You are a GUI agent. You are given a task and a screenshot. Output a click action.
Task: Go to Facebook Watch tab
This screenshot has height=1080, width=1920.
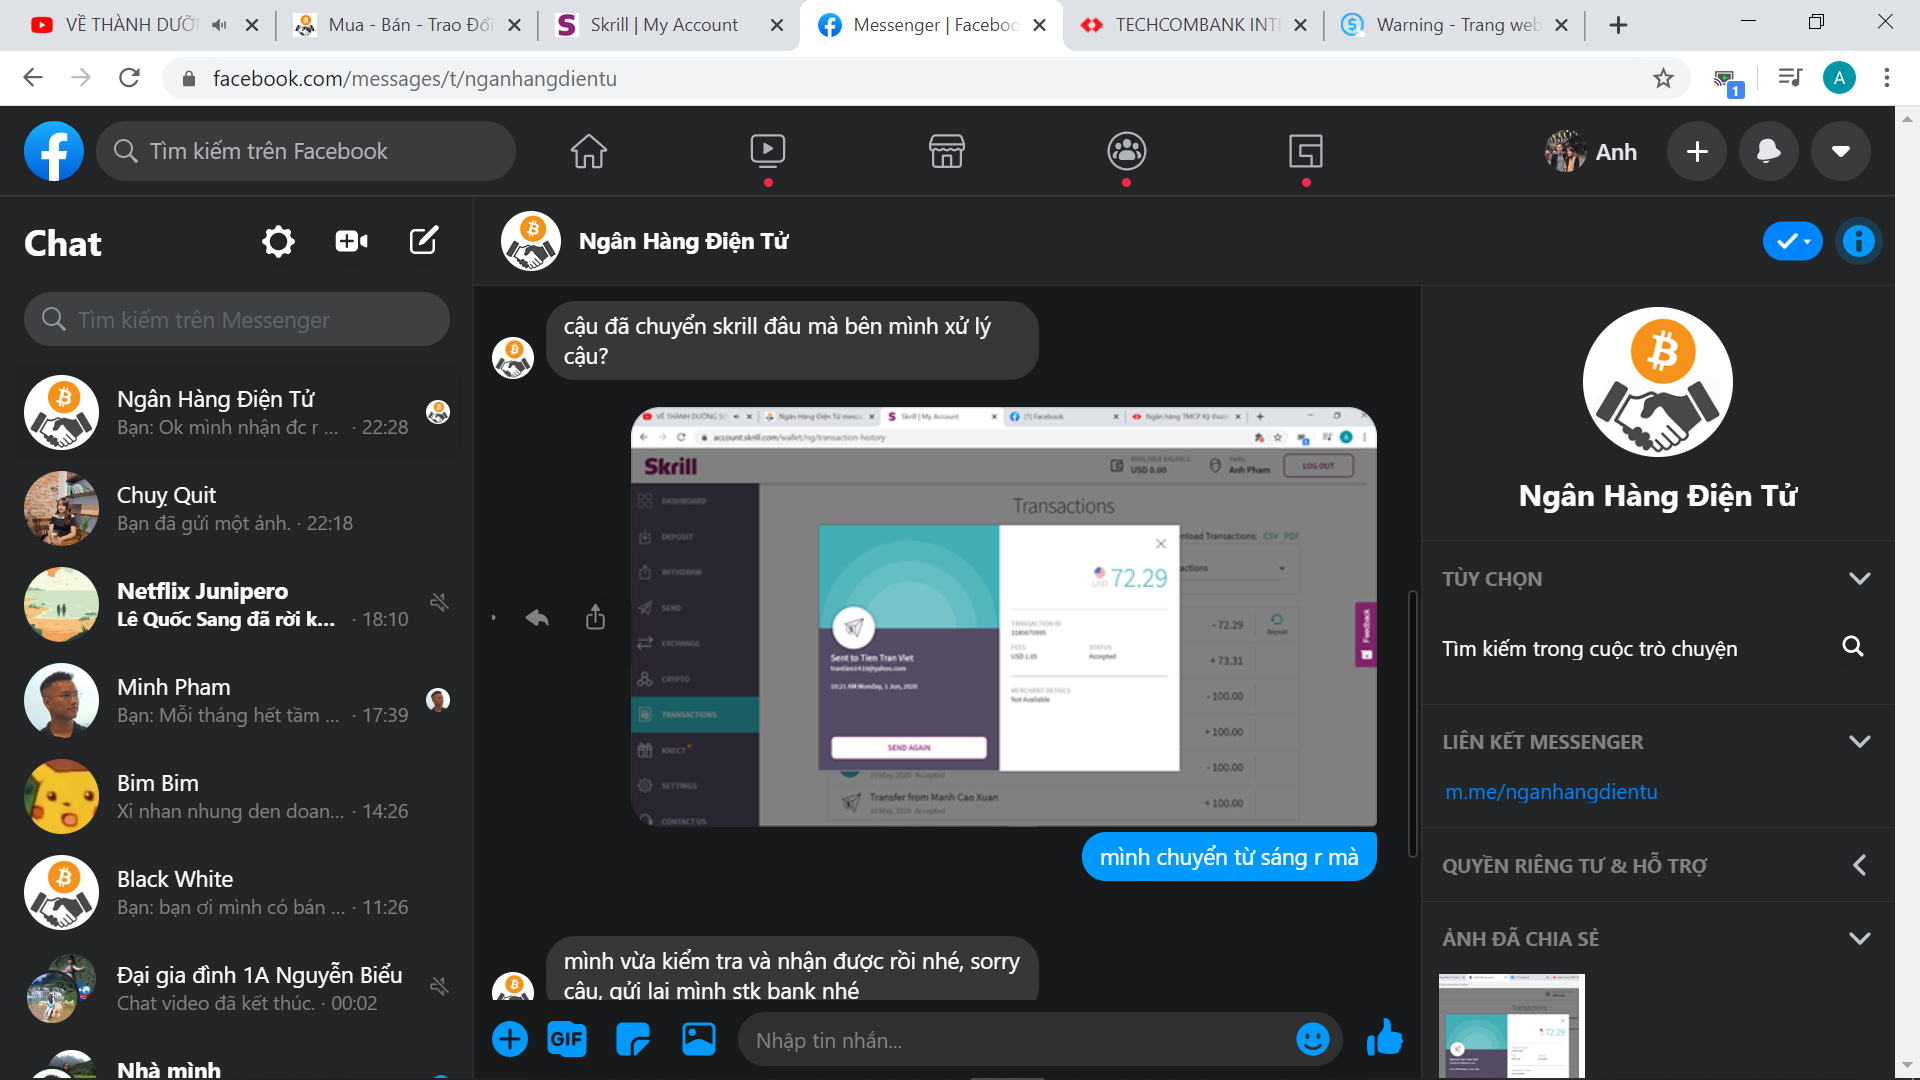pyautogui.click(x=767, y=151)
